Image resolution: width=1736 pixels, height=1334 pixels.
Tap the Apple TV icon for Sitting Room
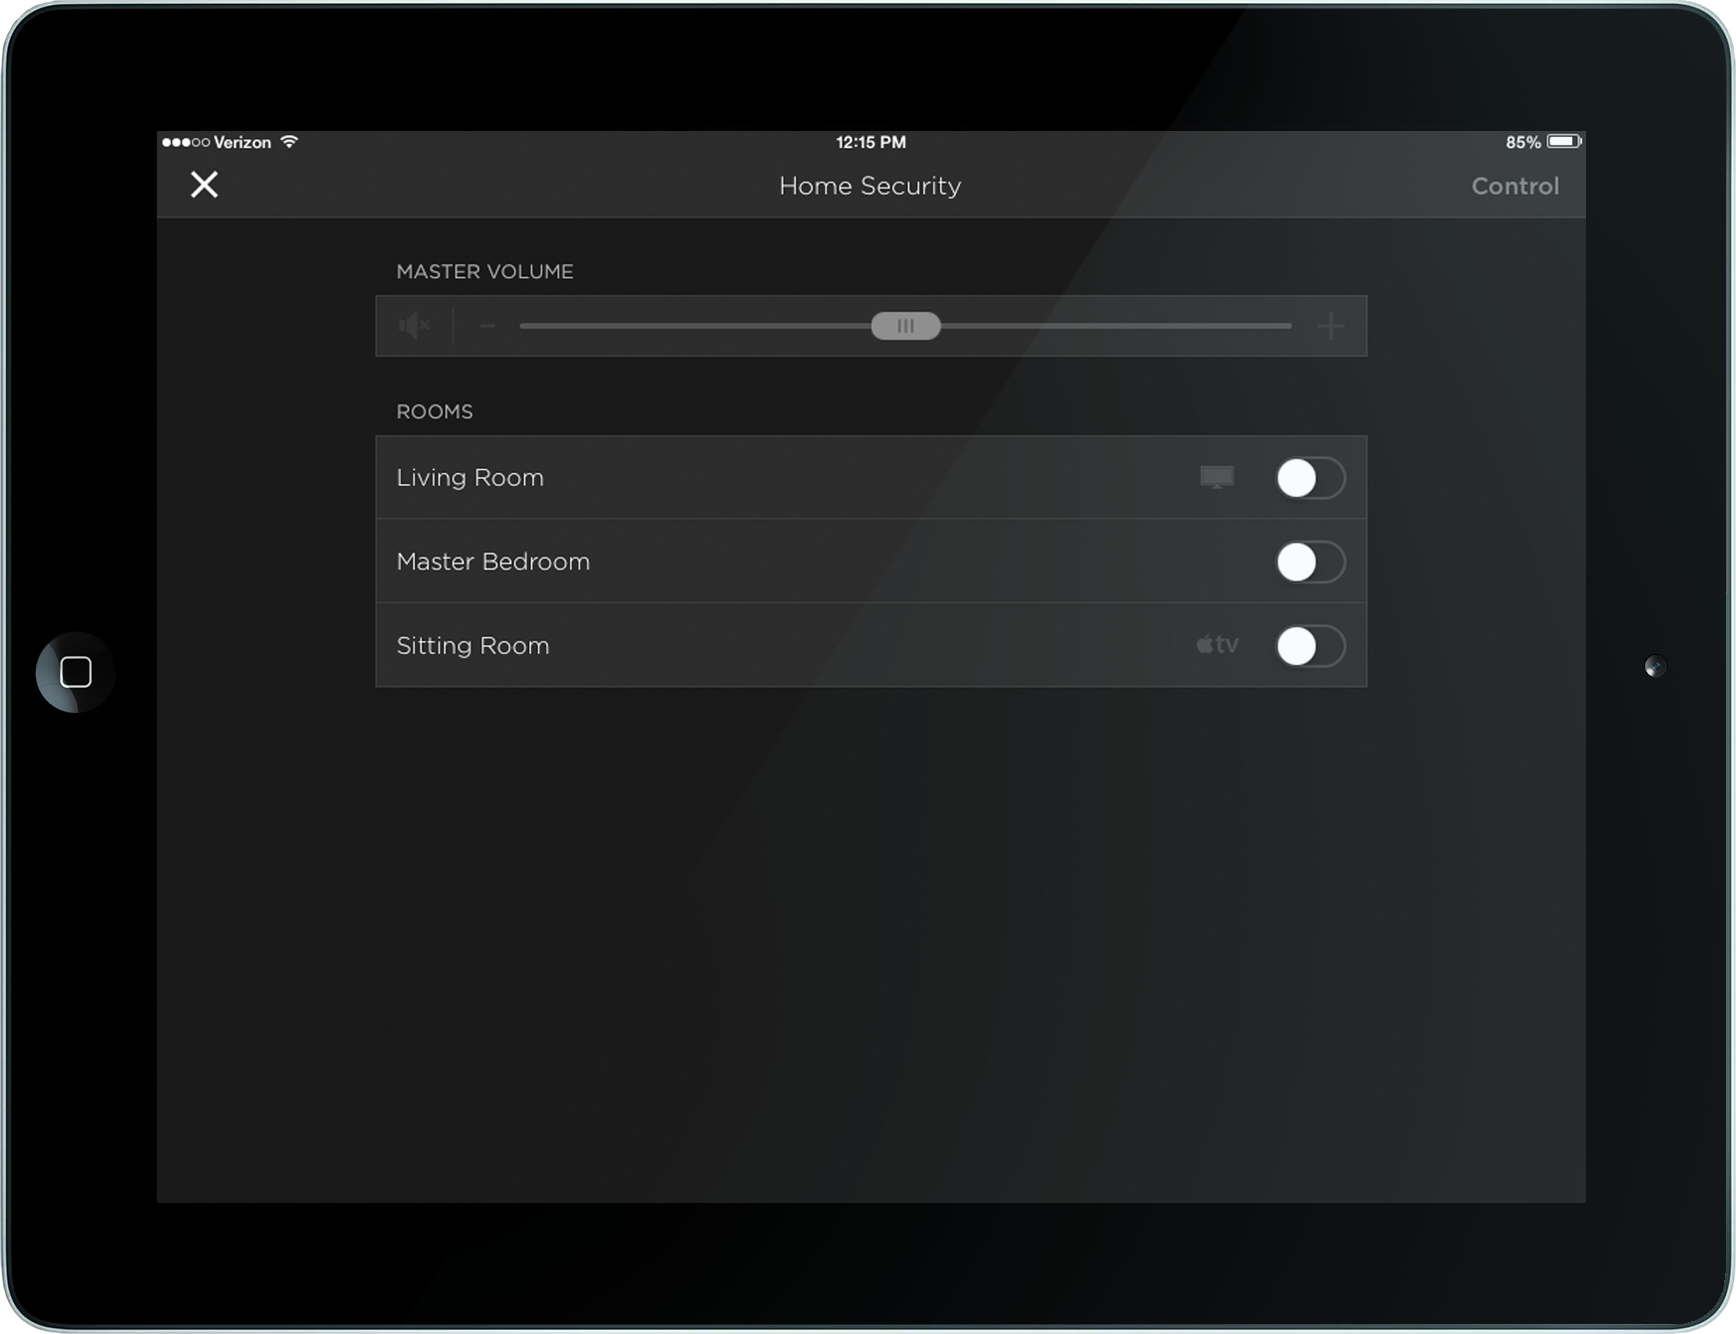tap(1217, 645)
